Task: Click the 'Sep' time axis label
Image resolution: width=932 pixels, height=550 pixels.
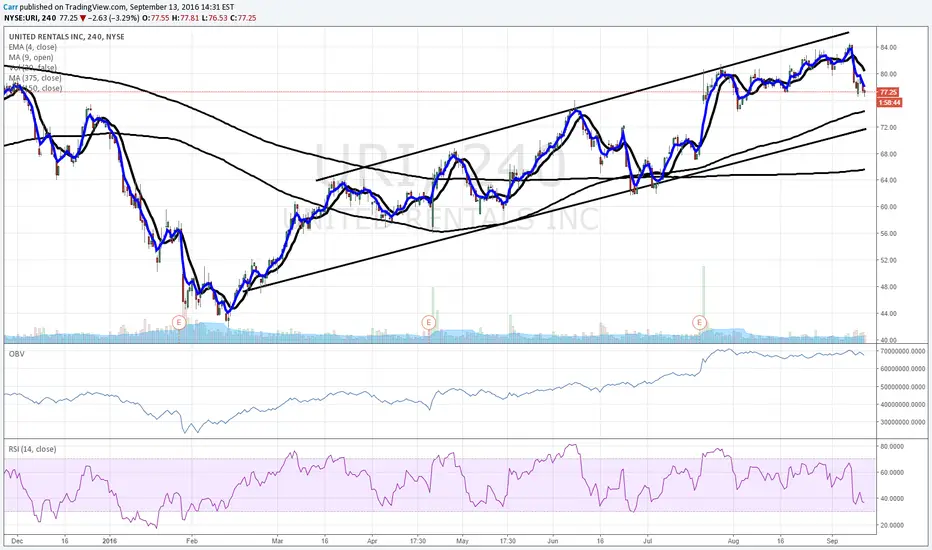Action: tap(832, 542)
